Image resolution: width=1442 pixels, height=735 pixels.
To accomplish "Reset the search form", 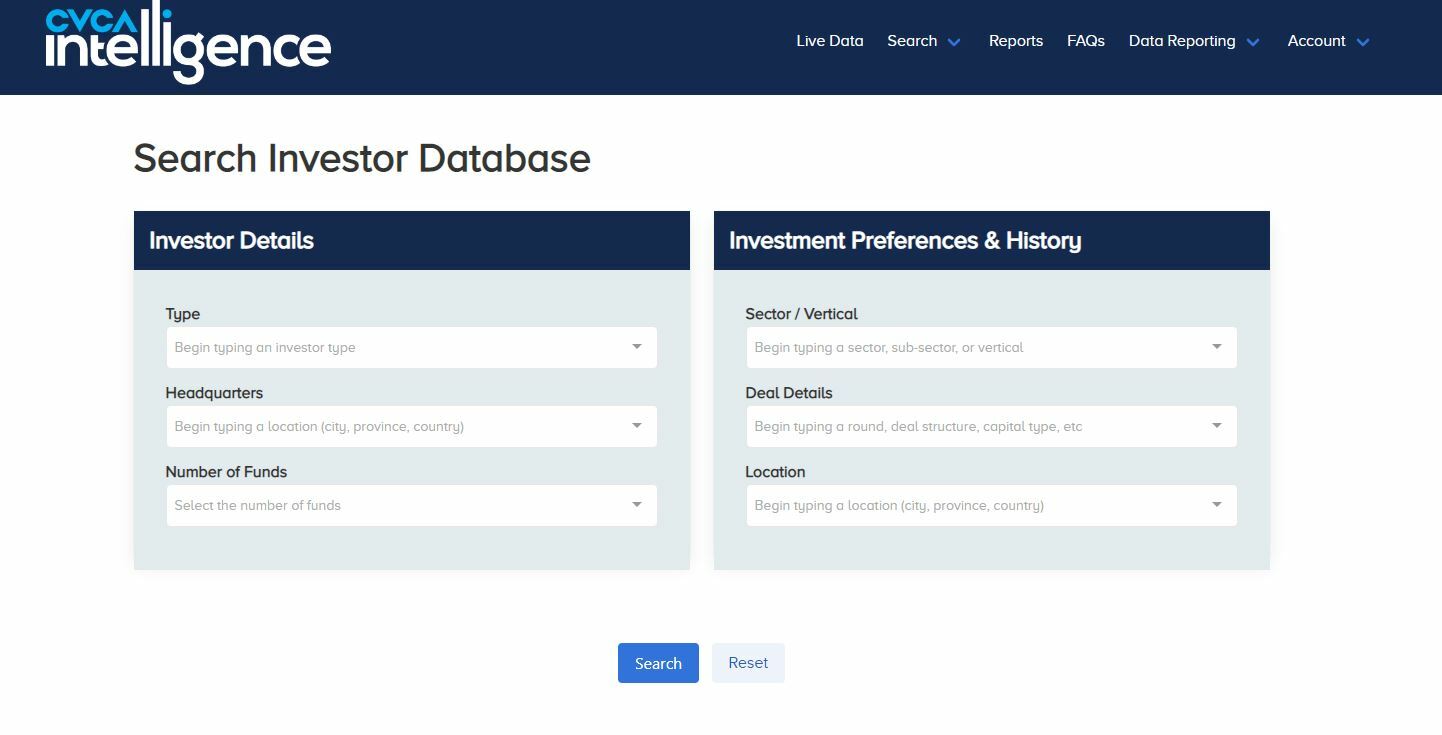I will click(747, 662).
